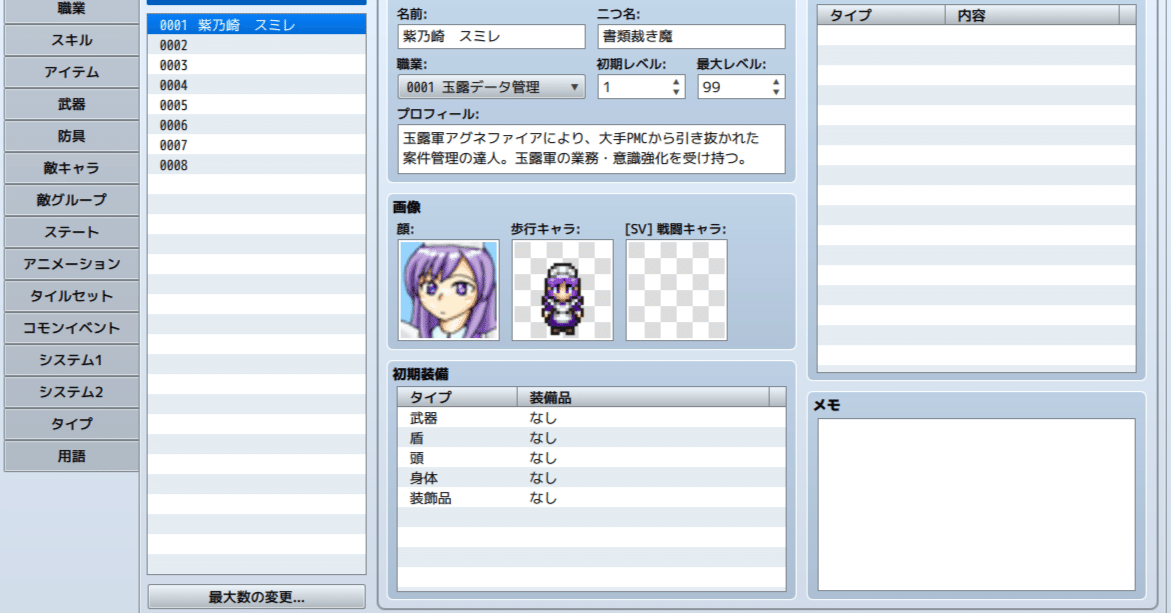Edit the 二つ名 field 書類裁き魔
Viewport: 1171px width, 613px height.
pyautogui.click(x=691, y=36)
